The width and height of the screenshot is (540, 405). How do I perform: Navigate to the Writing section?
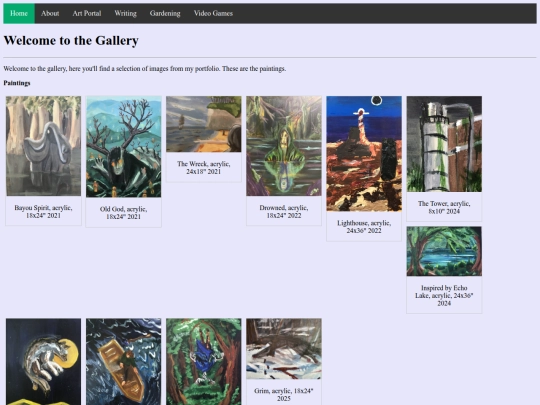[125, 13]
